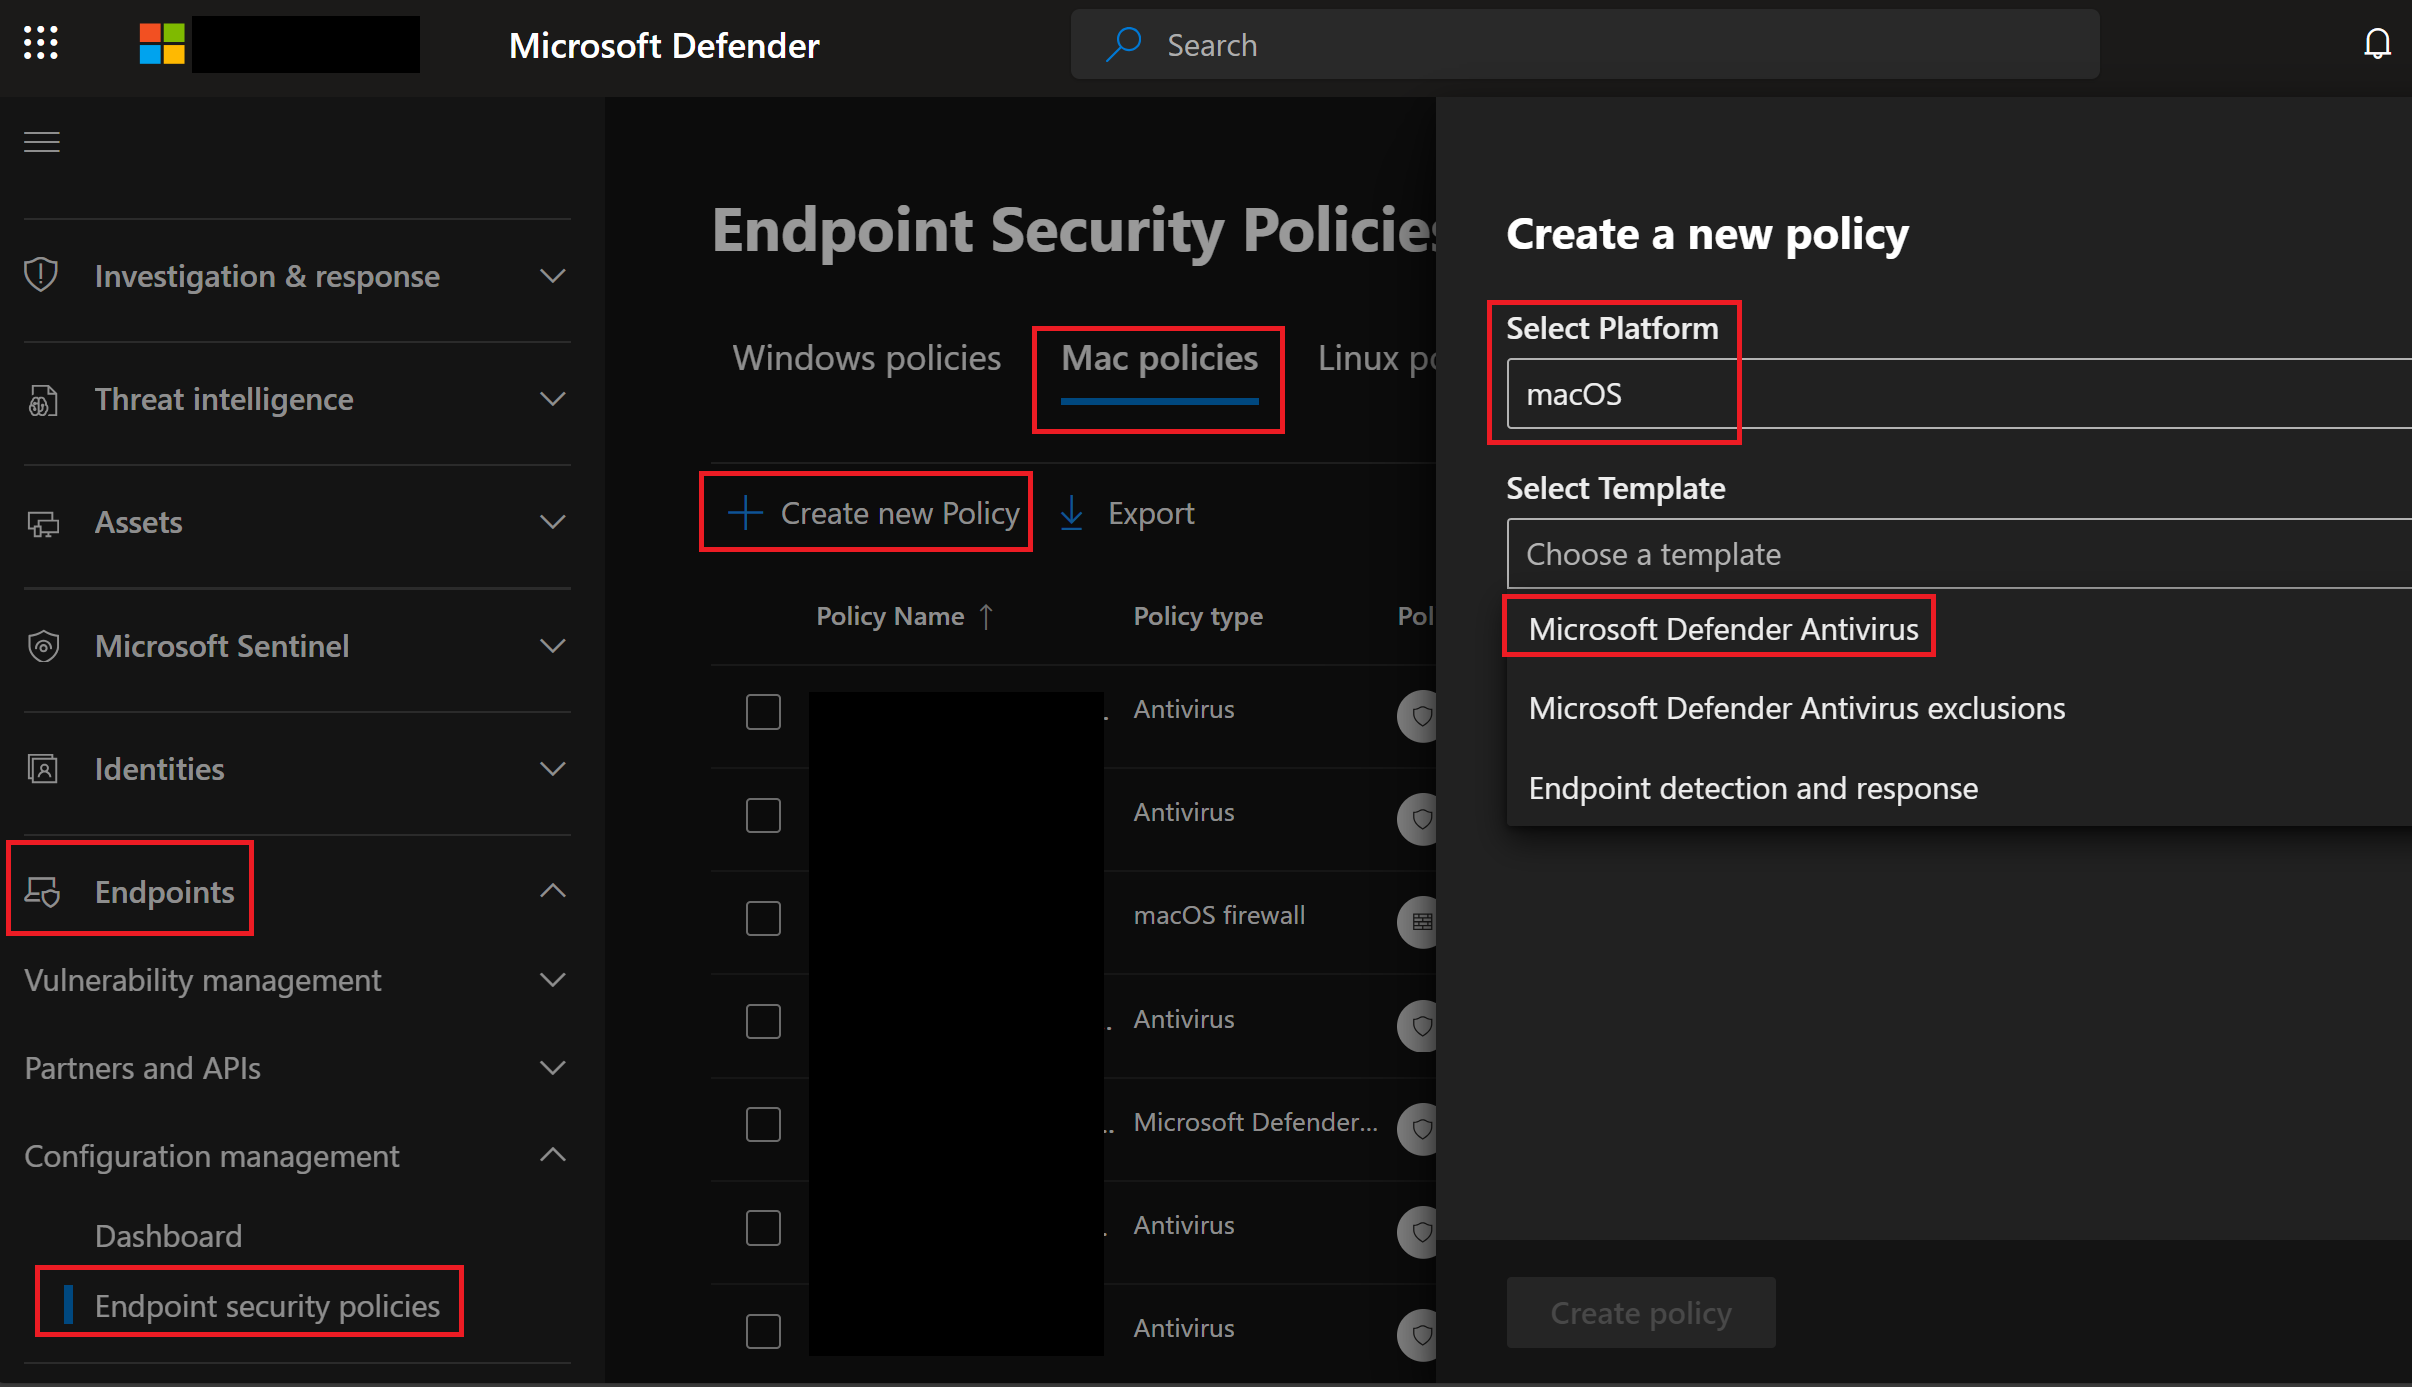Open Configuration management section

tap(211, 1156)
